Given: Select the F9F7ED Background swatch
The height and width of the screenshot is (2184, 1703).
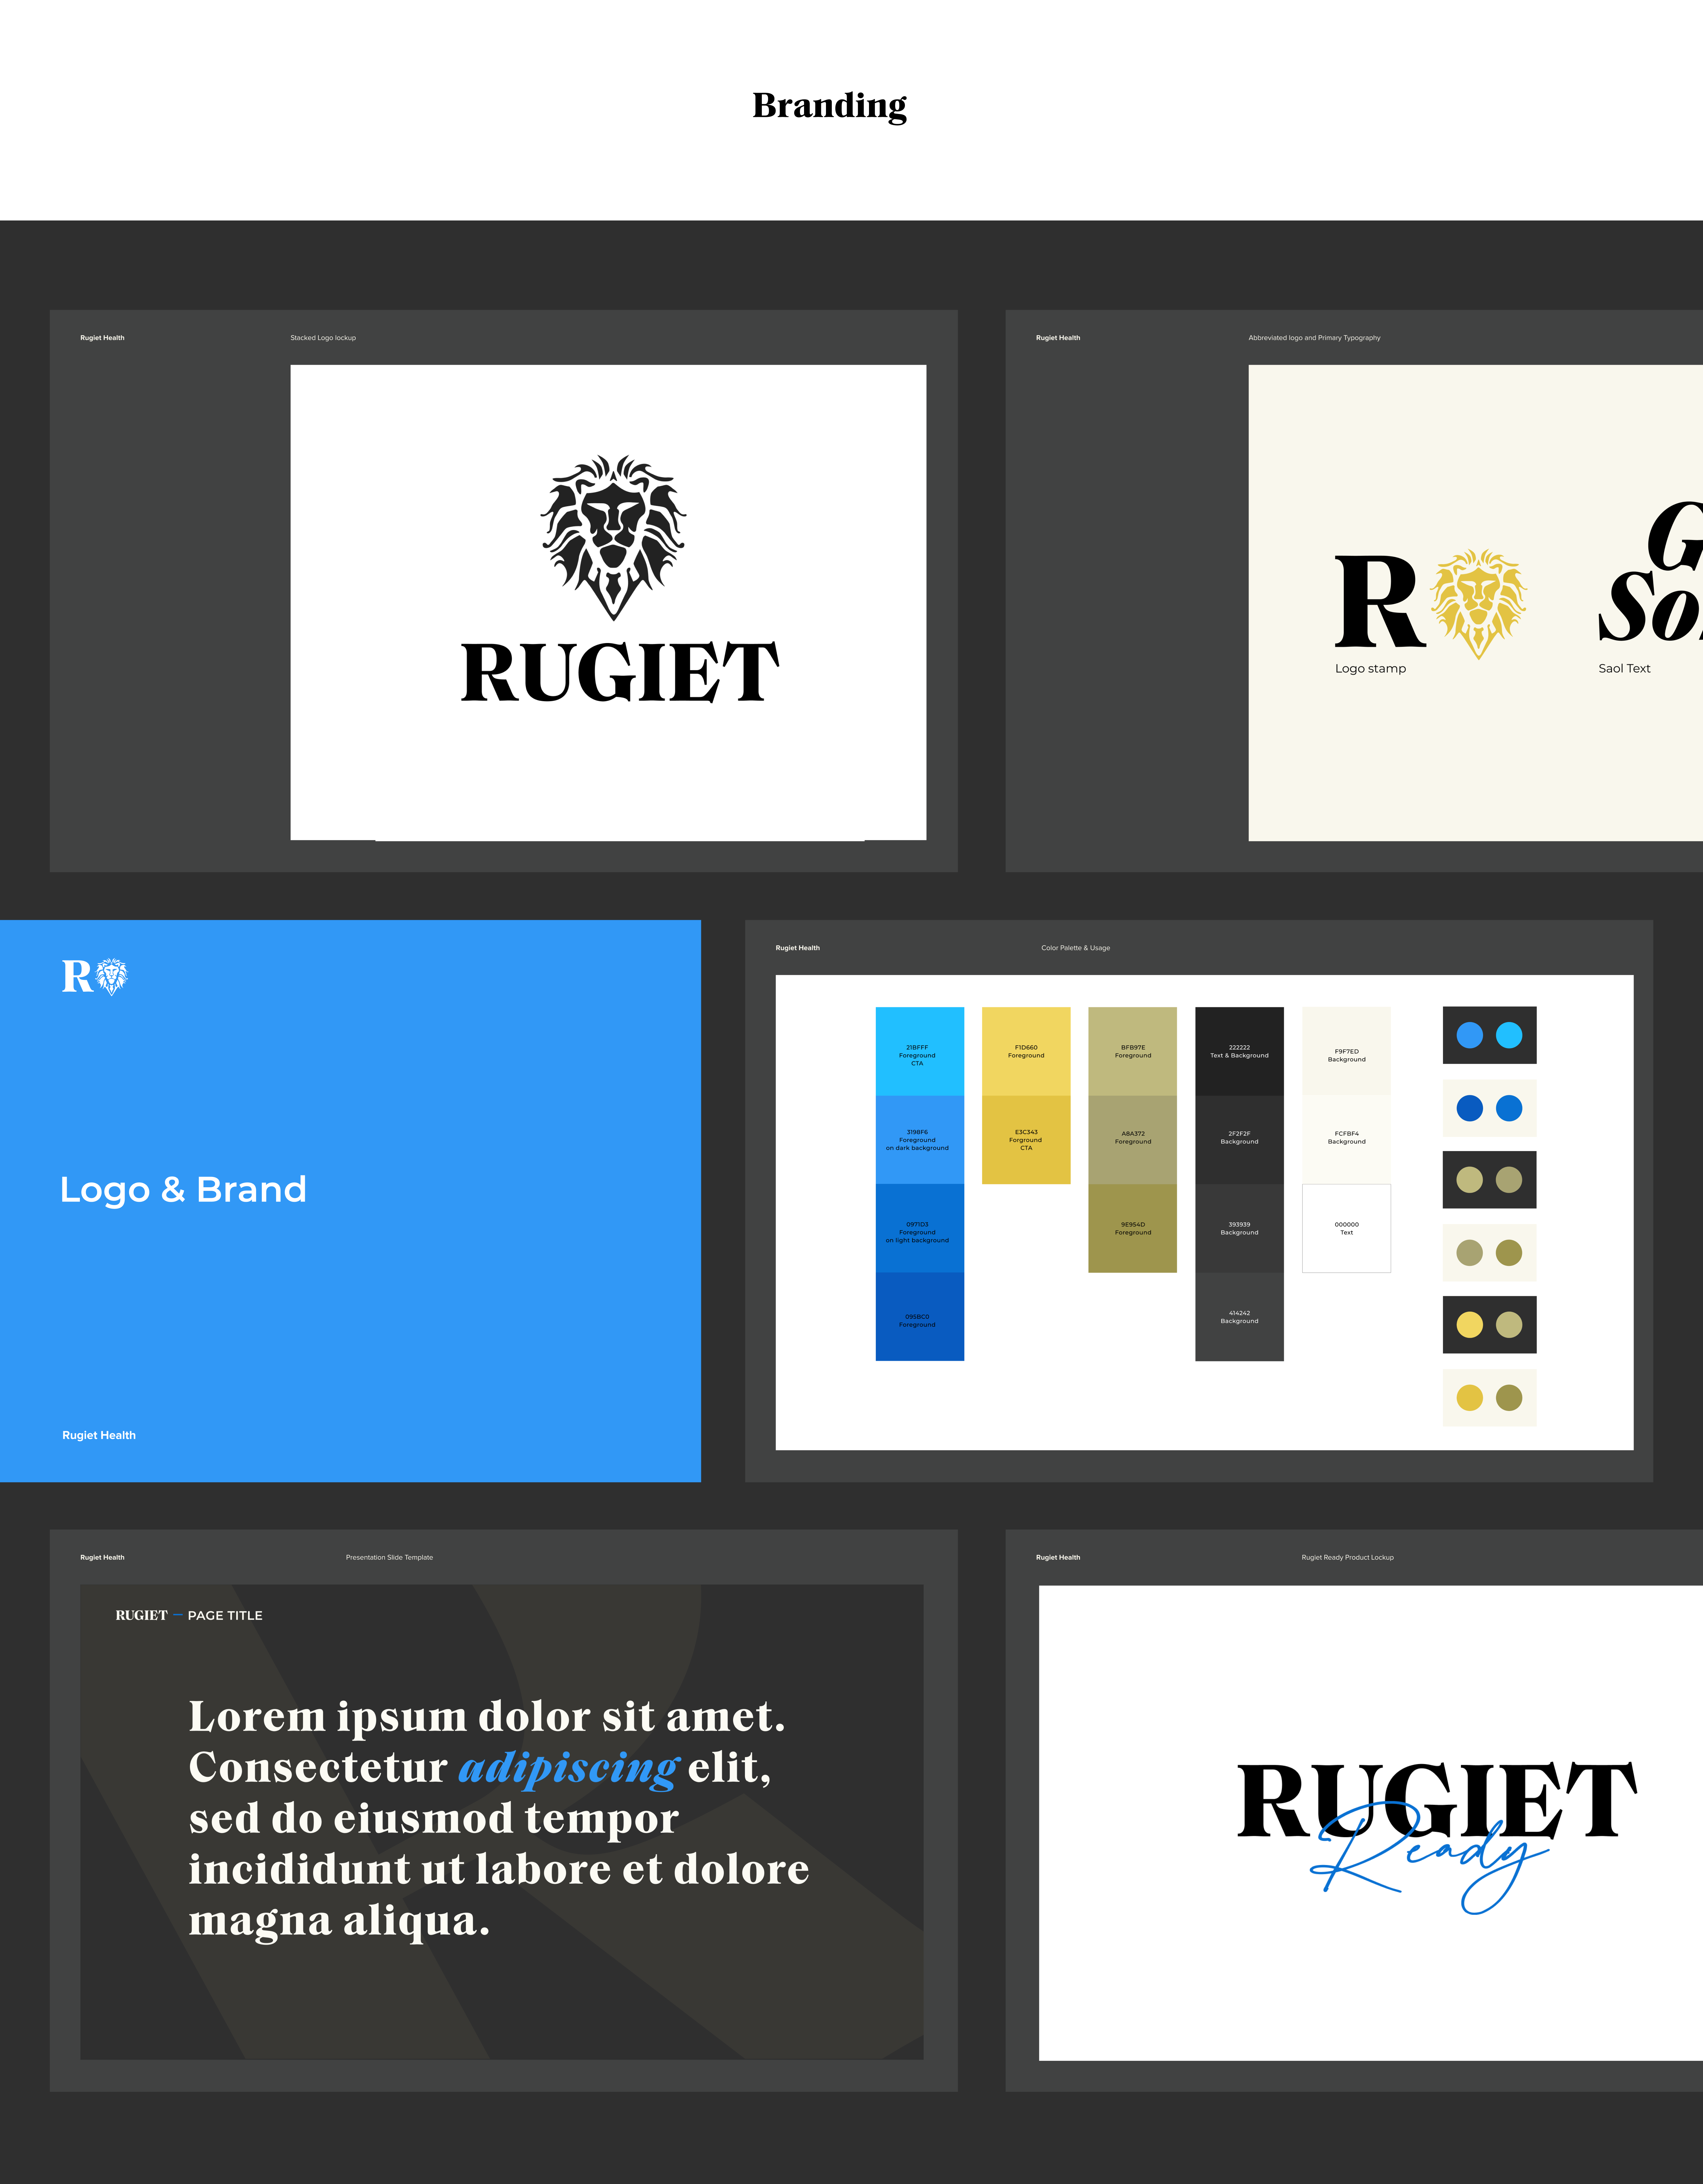Looking at the screenshot, I should pos(1346,1051).
